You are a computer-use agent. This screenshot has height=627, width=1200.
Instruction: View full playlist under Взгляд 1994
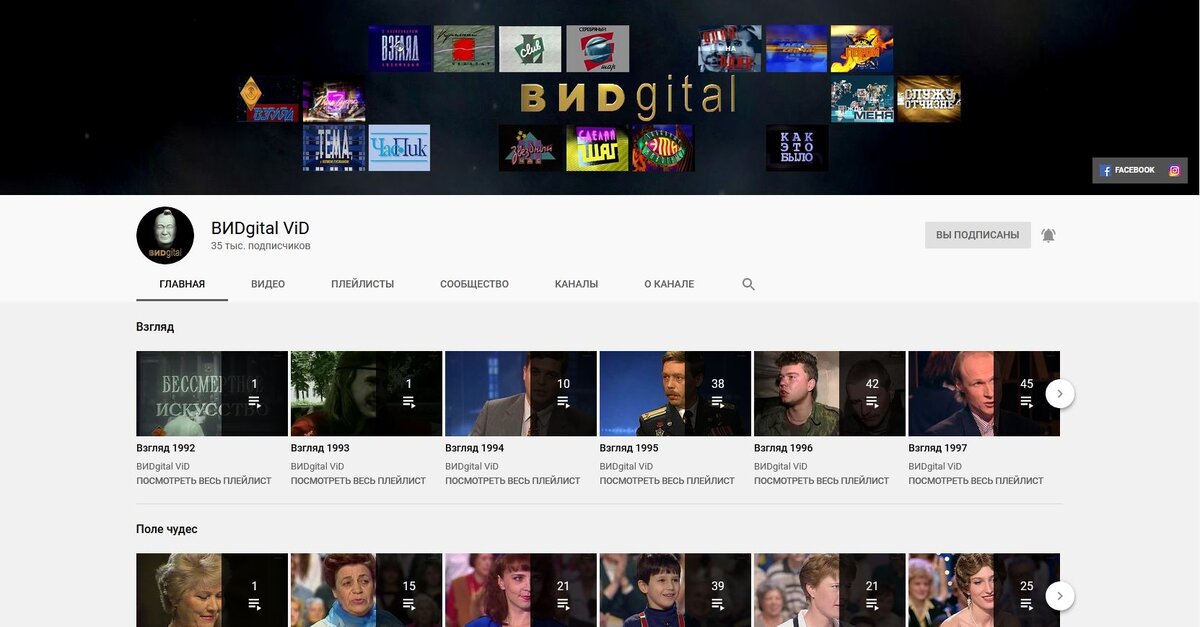click(513, 481)
